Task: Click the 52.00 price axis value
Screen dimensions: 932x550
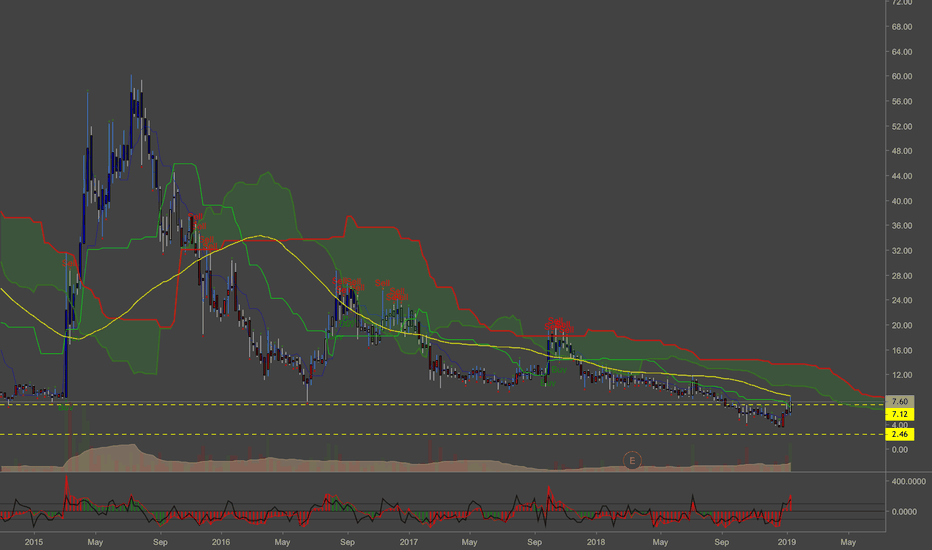Action: tap(902, 126)
